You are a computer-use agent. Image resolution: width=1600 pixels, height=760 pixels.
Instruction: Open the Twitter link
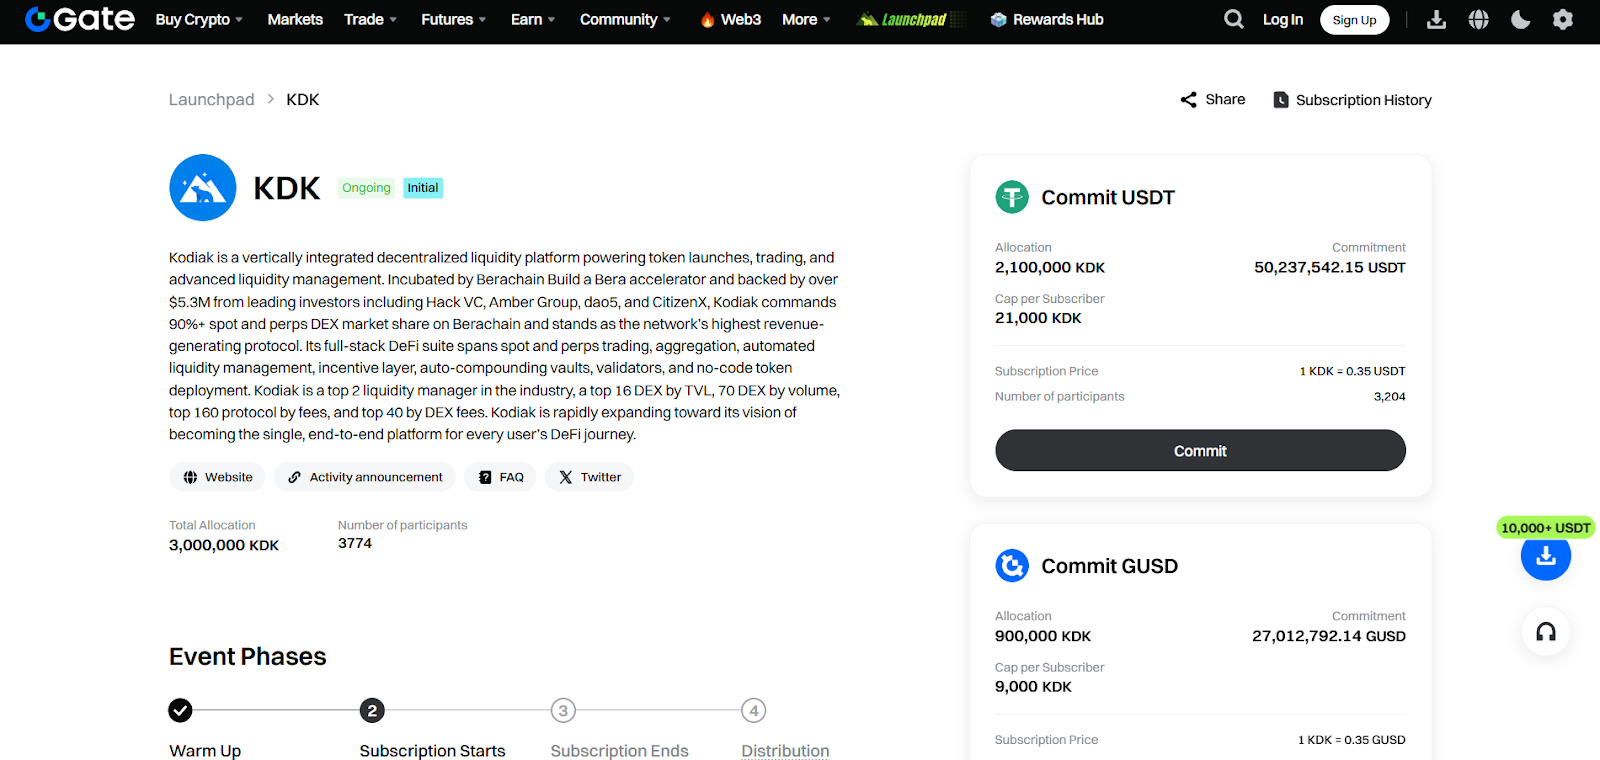[x=589, y=477]
